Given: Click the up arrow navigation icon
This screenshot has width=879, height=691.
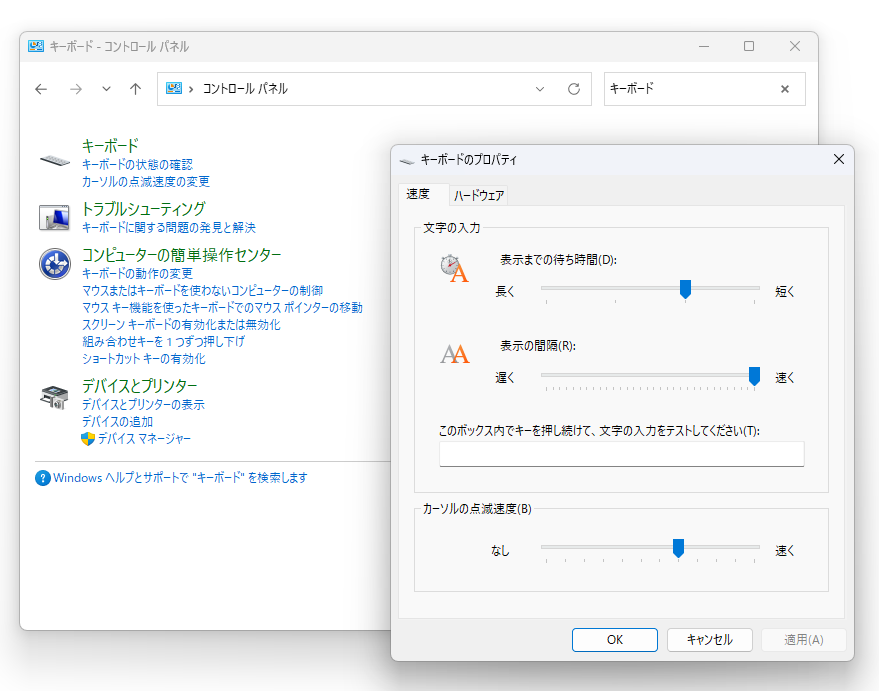Looking at the screenshot, I should coord(135,89).
